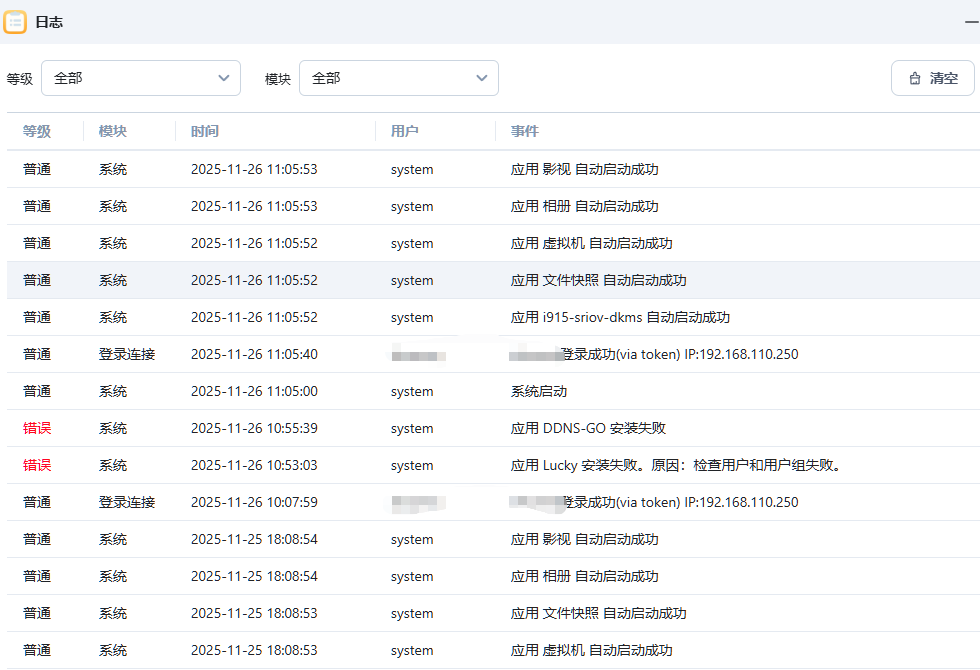The image size is (980, 670).
Task: Click the 等级 column header
Action: click(x=37, y=131)
